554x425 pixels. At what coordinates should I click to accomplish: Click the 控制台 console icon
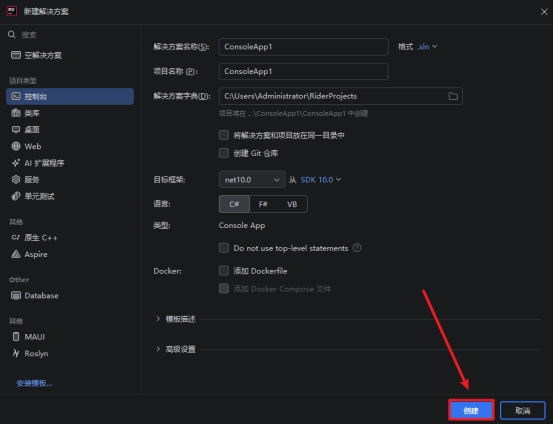coord(16,96)
